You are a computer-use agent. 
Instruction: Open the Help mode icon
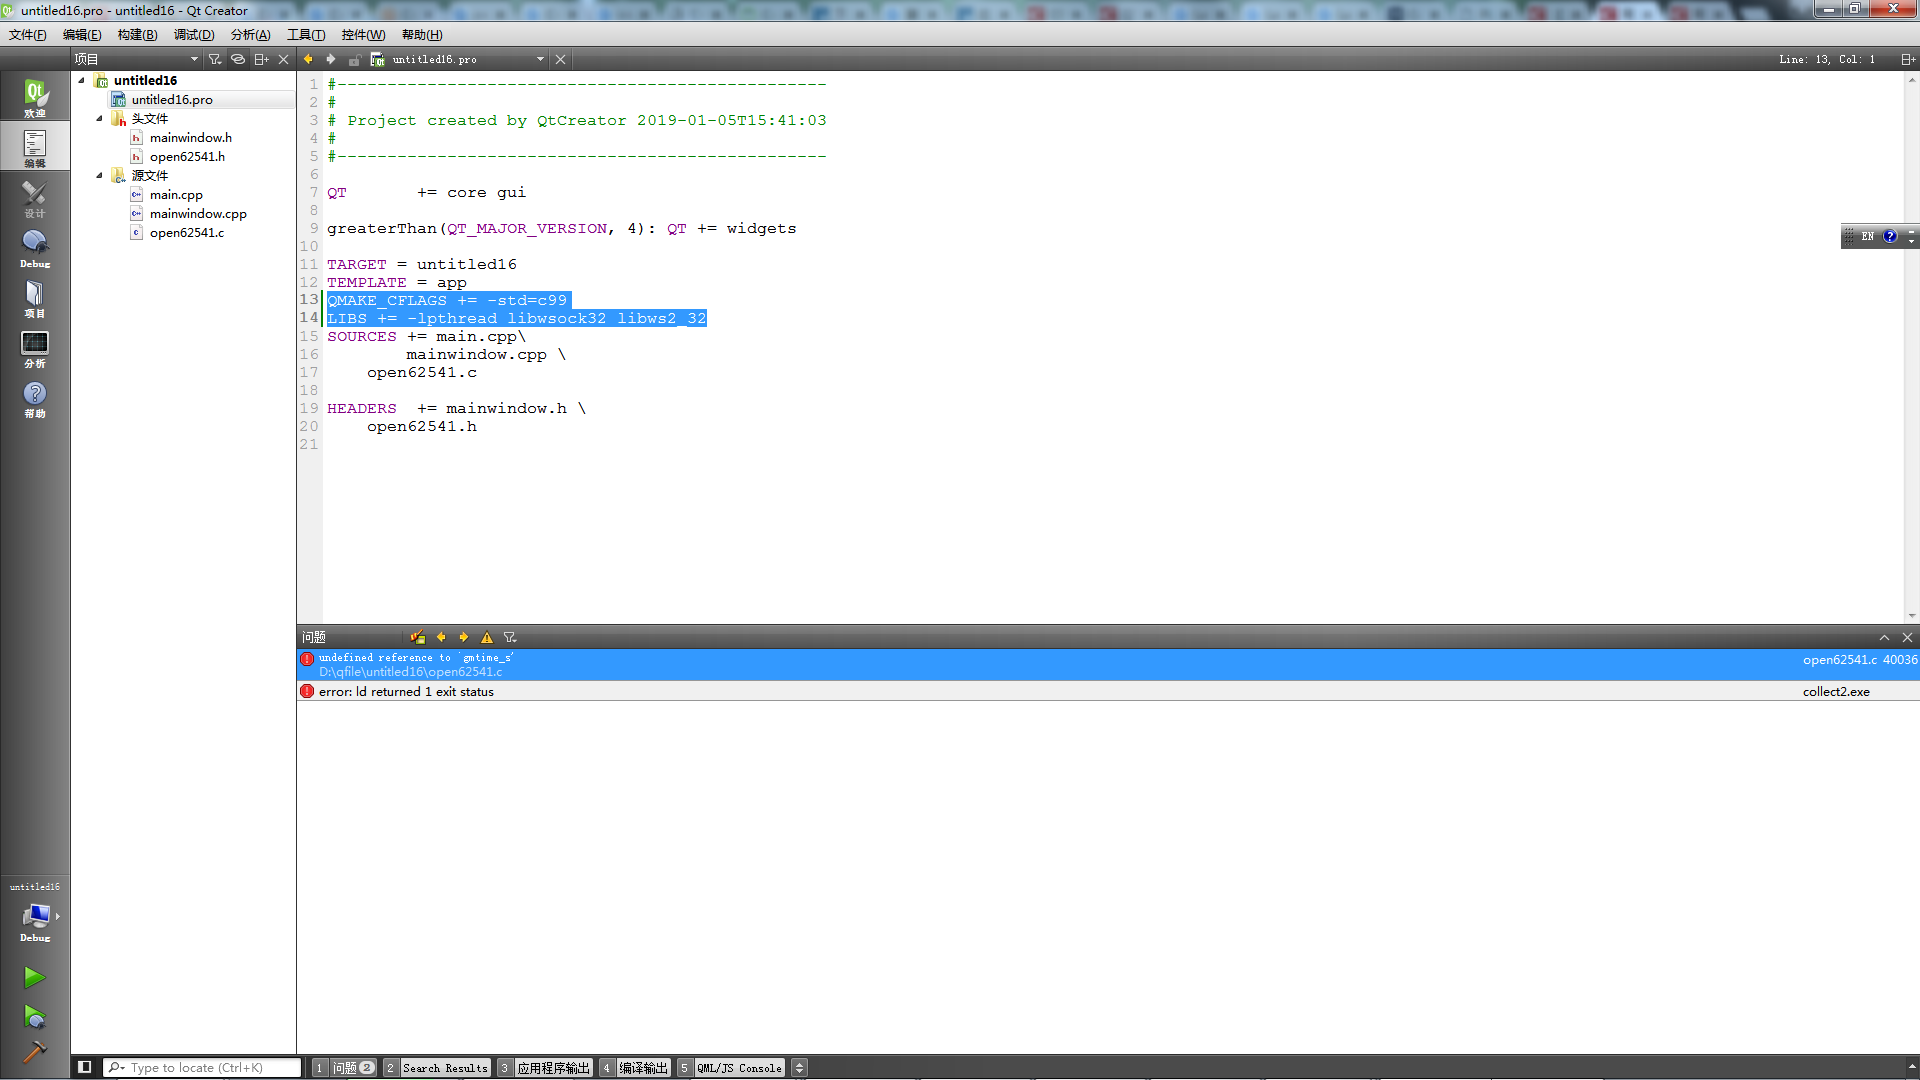point(35,398)
